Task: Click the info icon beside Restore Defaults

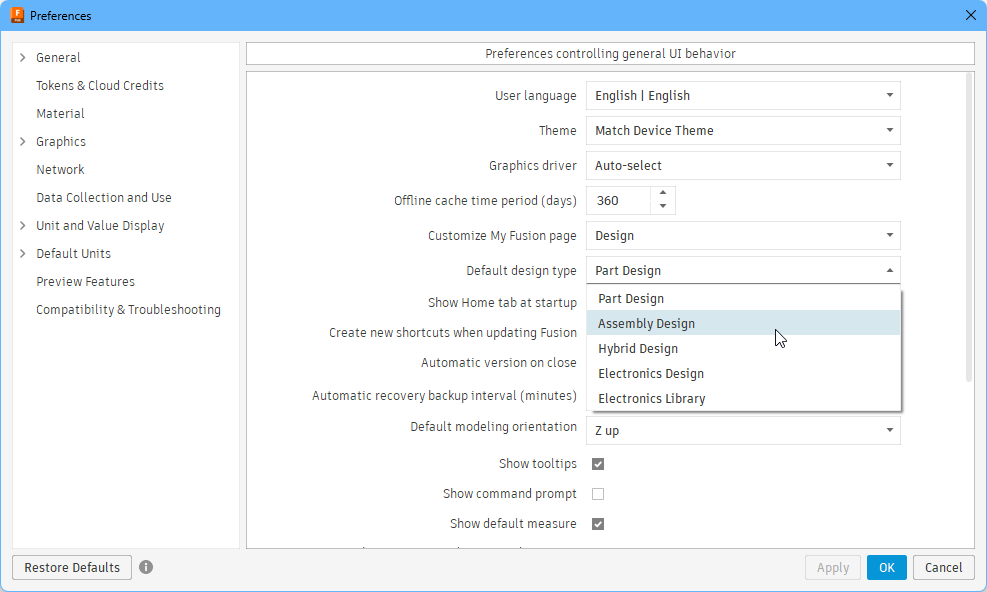Action: (146, 567)
